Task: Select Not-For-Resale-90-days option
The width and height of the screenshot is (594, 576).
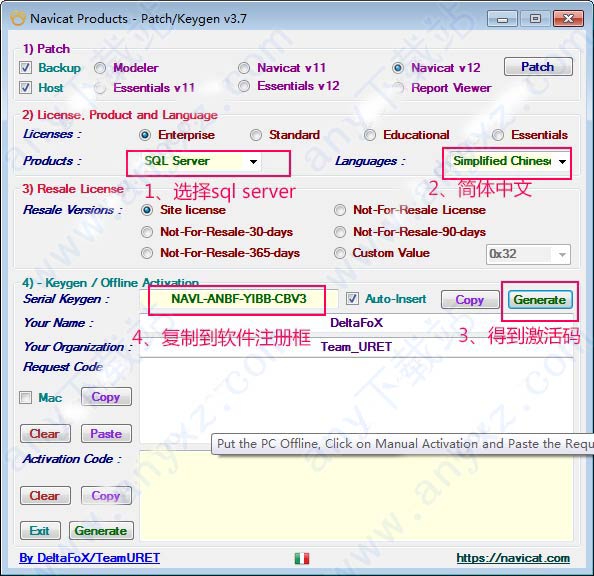Action: 340,232
